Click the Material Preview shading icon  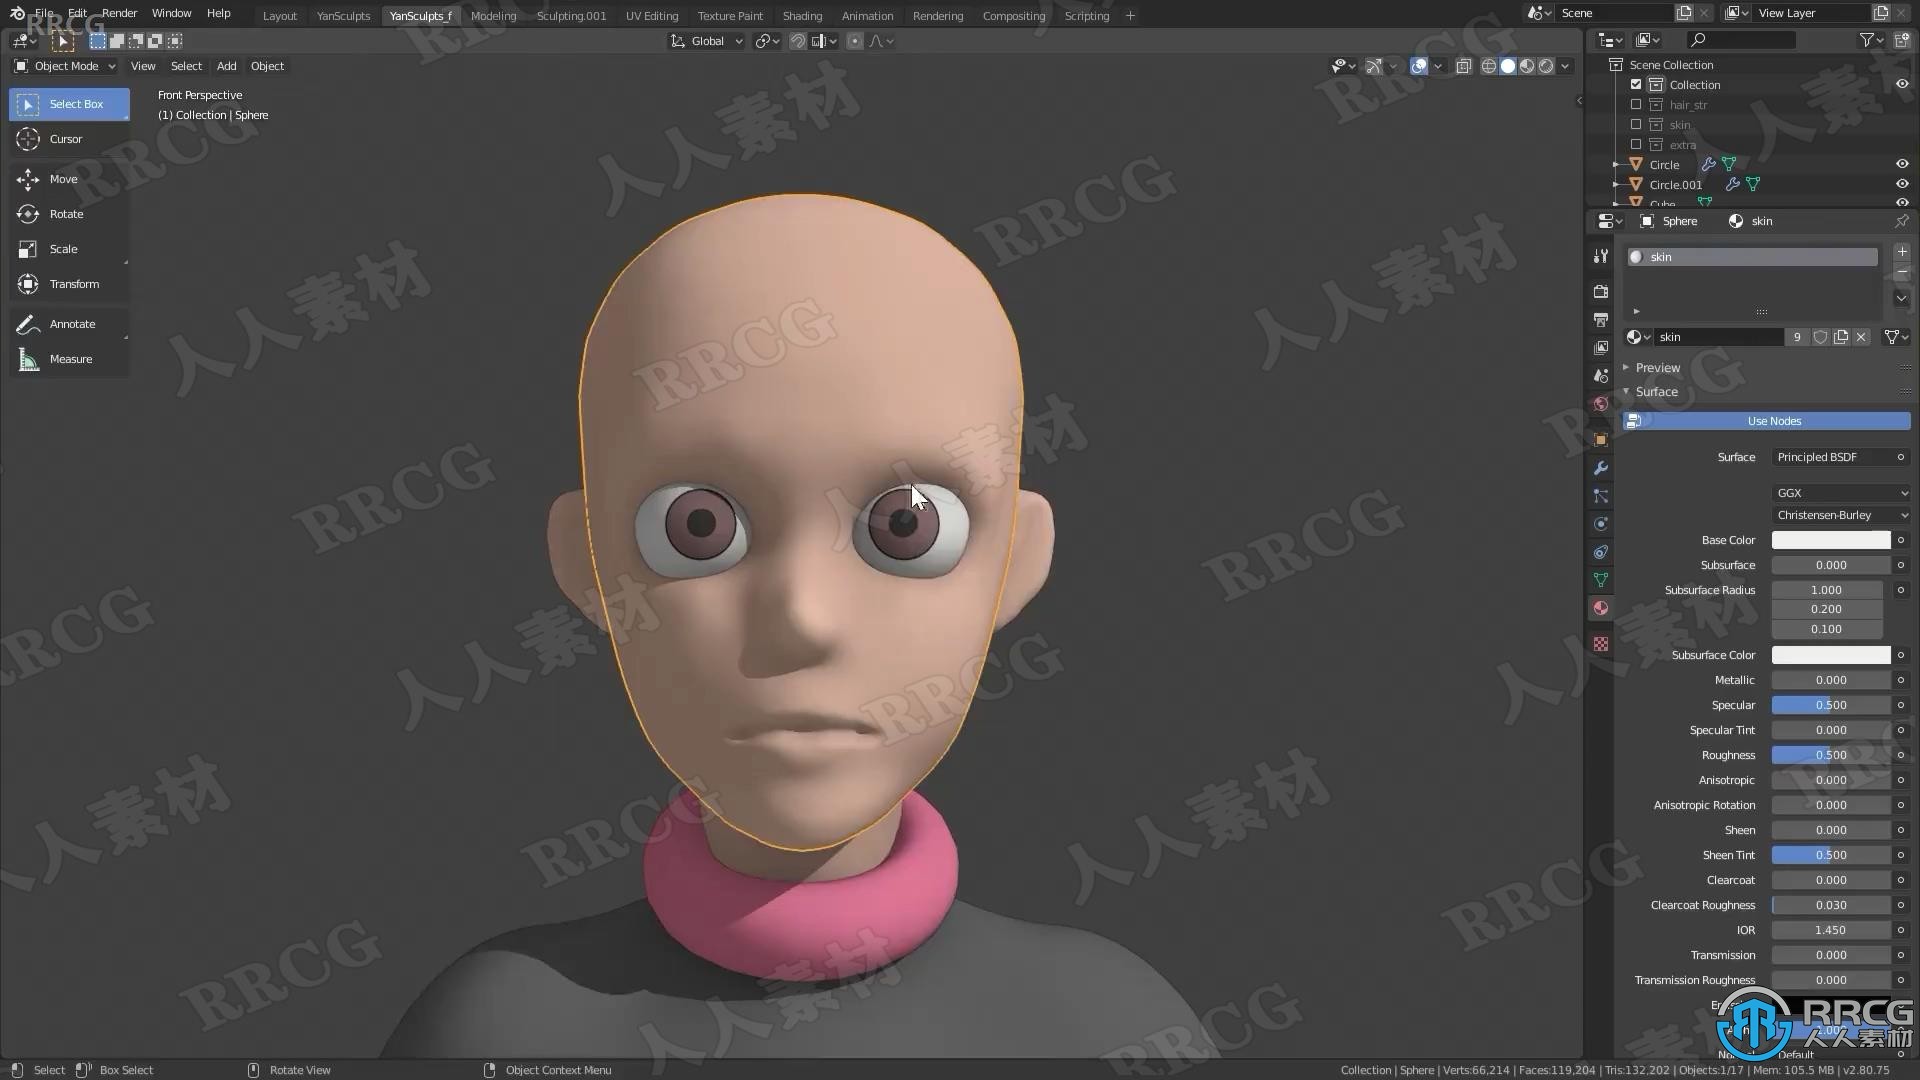point(1524,66)
